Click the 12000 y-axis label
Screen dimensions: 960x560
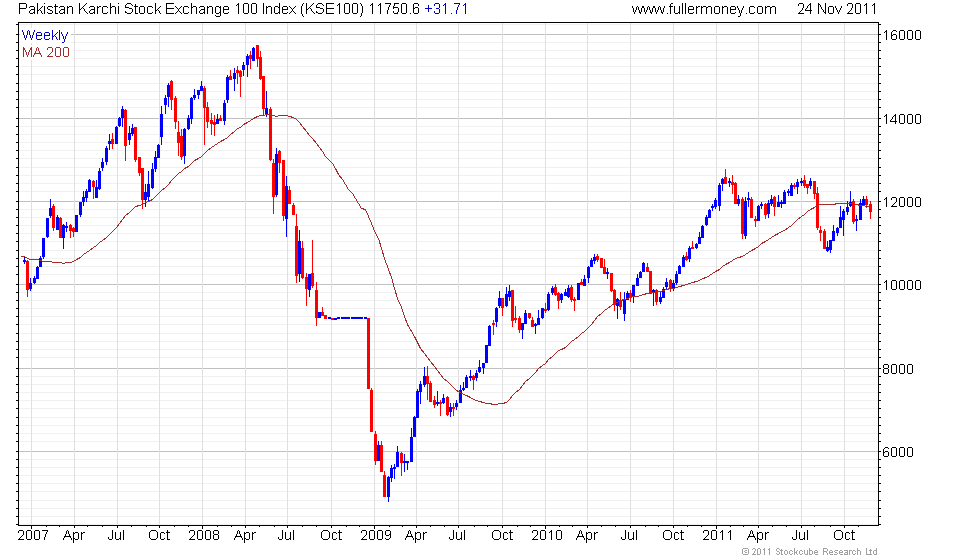(x=901, y=203)
